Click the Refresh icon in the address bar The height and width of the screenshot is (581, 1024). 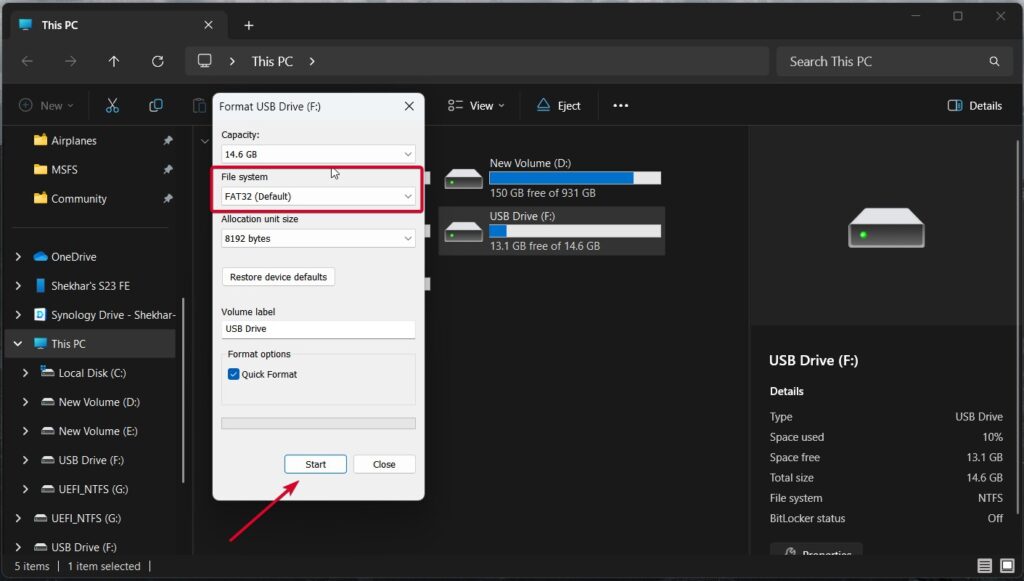tap(157, 61)
